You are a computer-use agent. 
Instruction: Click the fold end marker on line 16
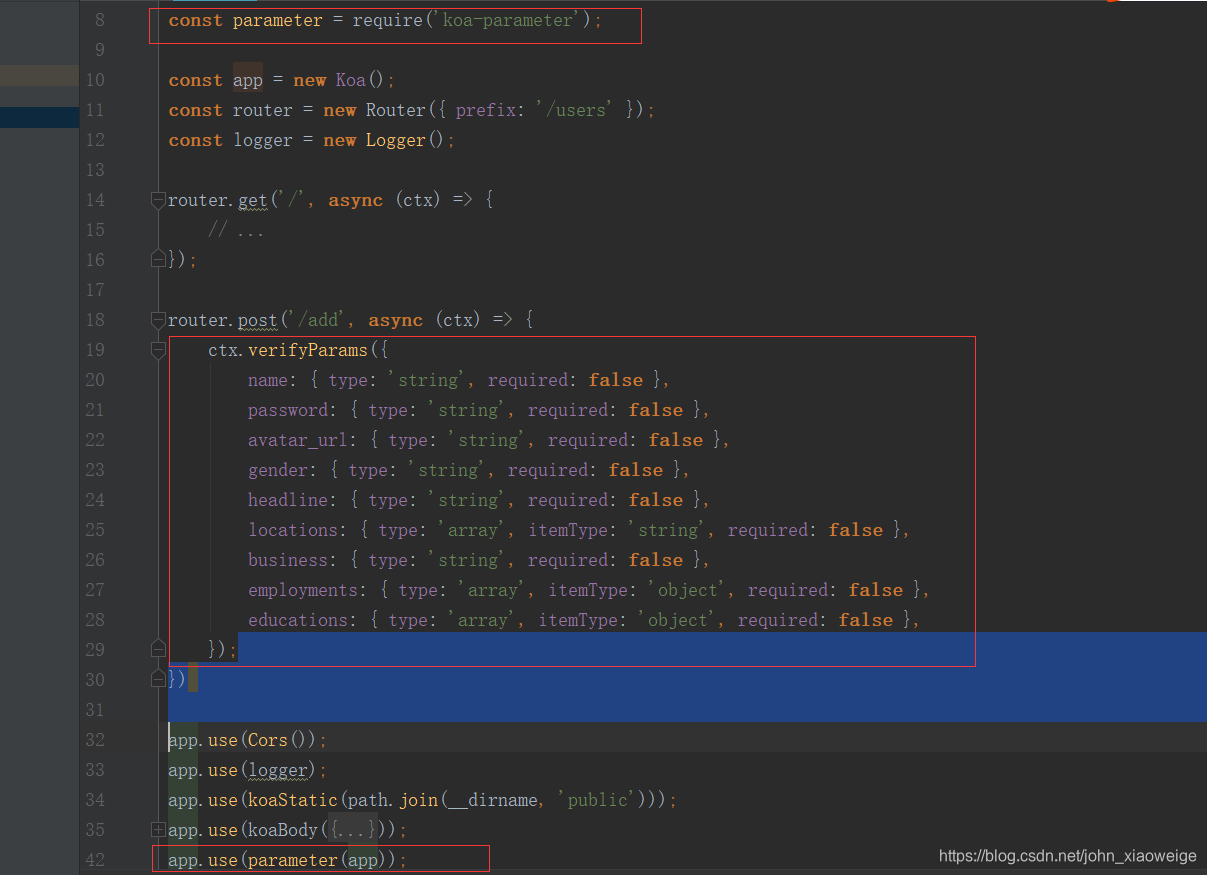point(158,260)
